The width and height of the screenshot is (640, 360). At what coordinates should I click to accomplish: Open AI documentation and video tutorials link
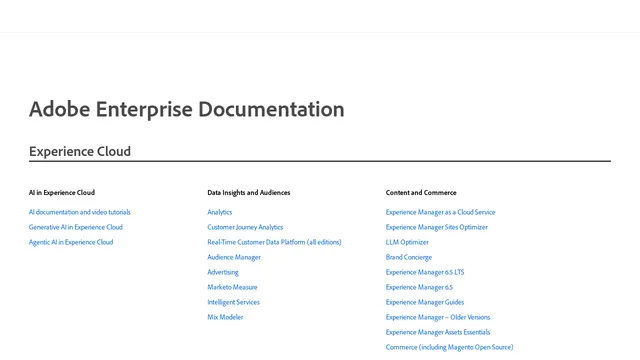tap(80, 212)
